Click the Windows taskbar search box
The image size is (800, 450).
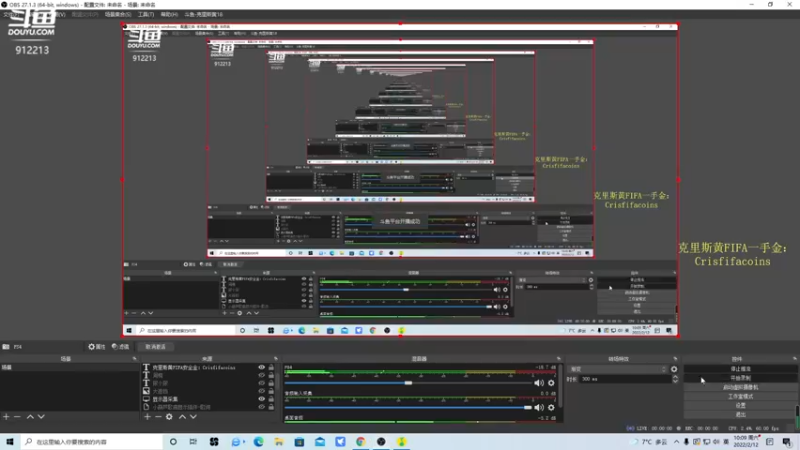click(x=92, y=442)
